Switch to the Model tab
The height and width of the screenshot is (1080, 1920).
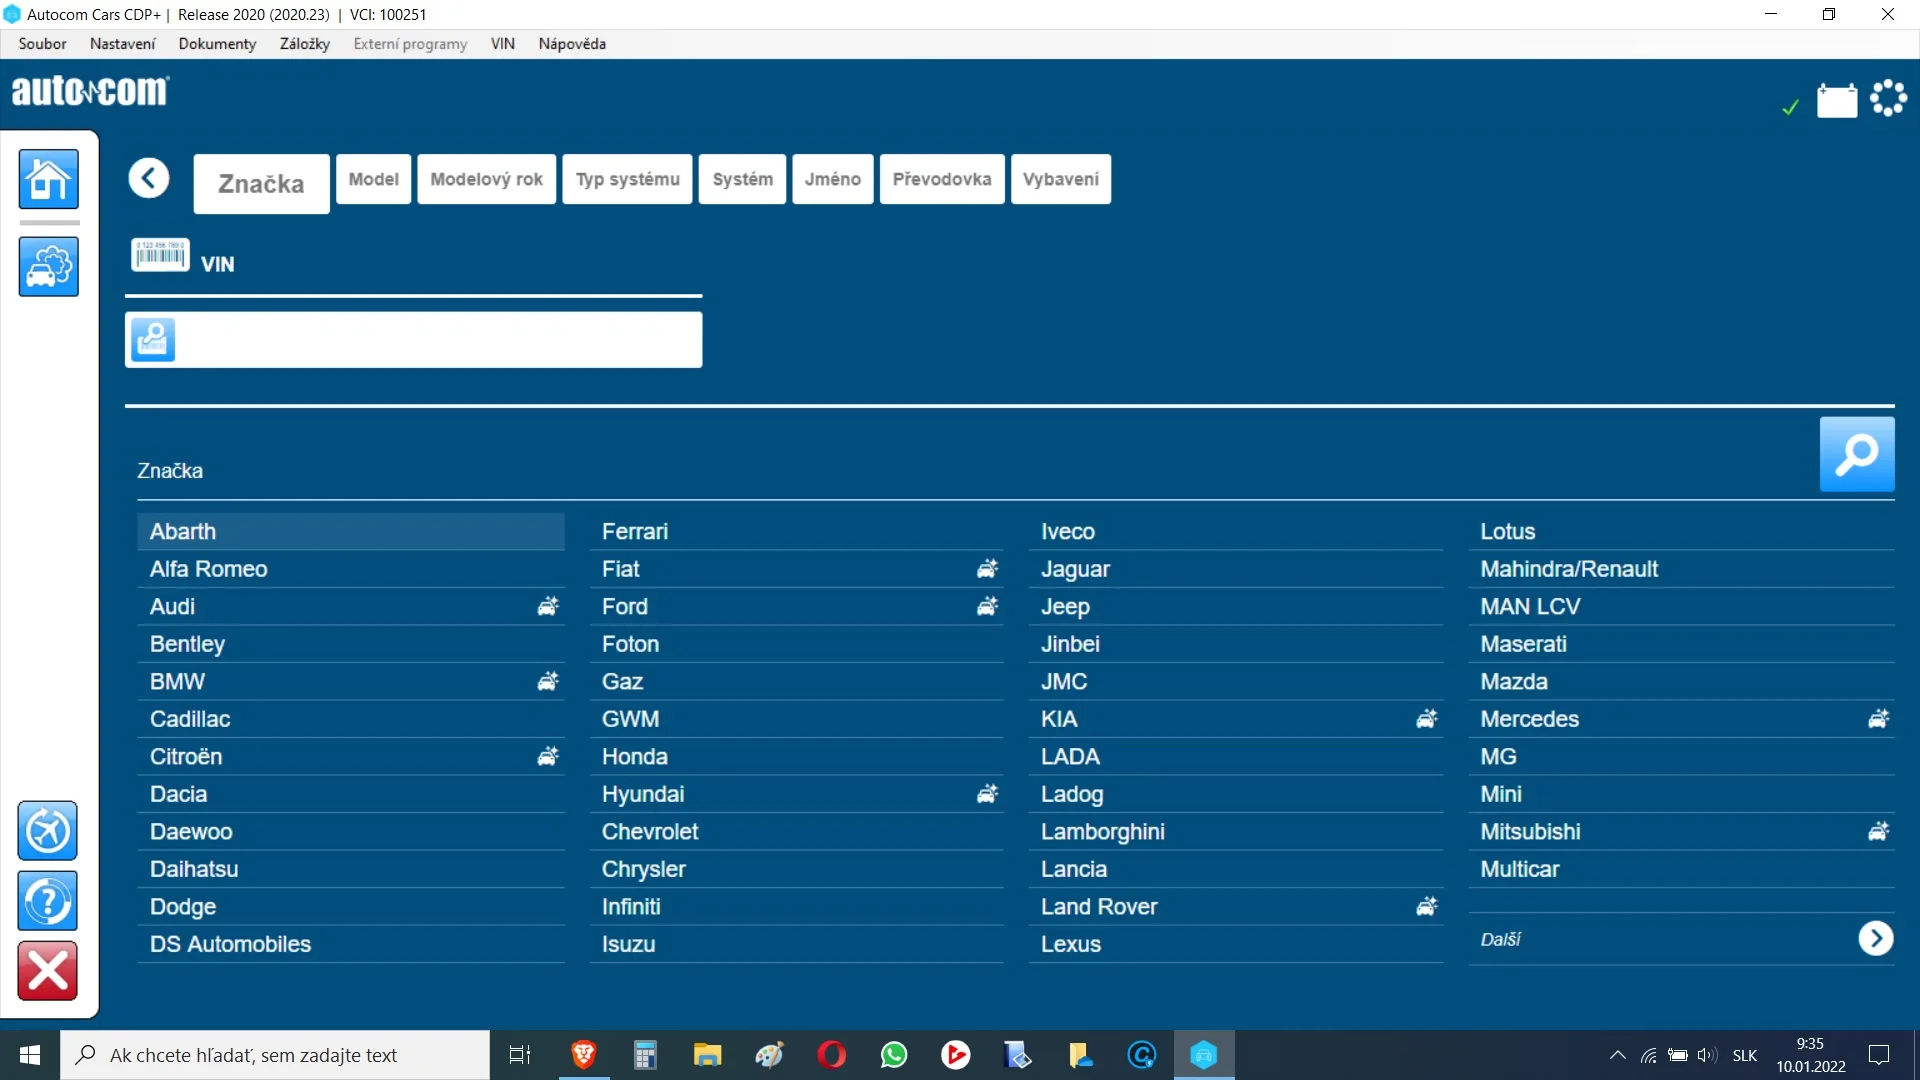pos(373,179)
